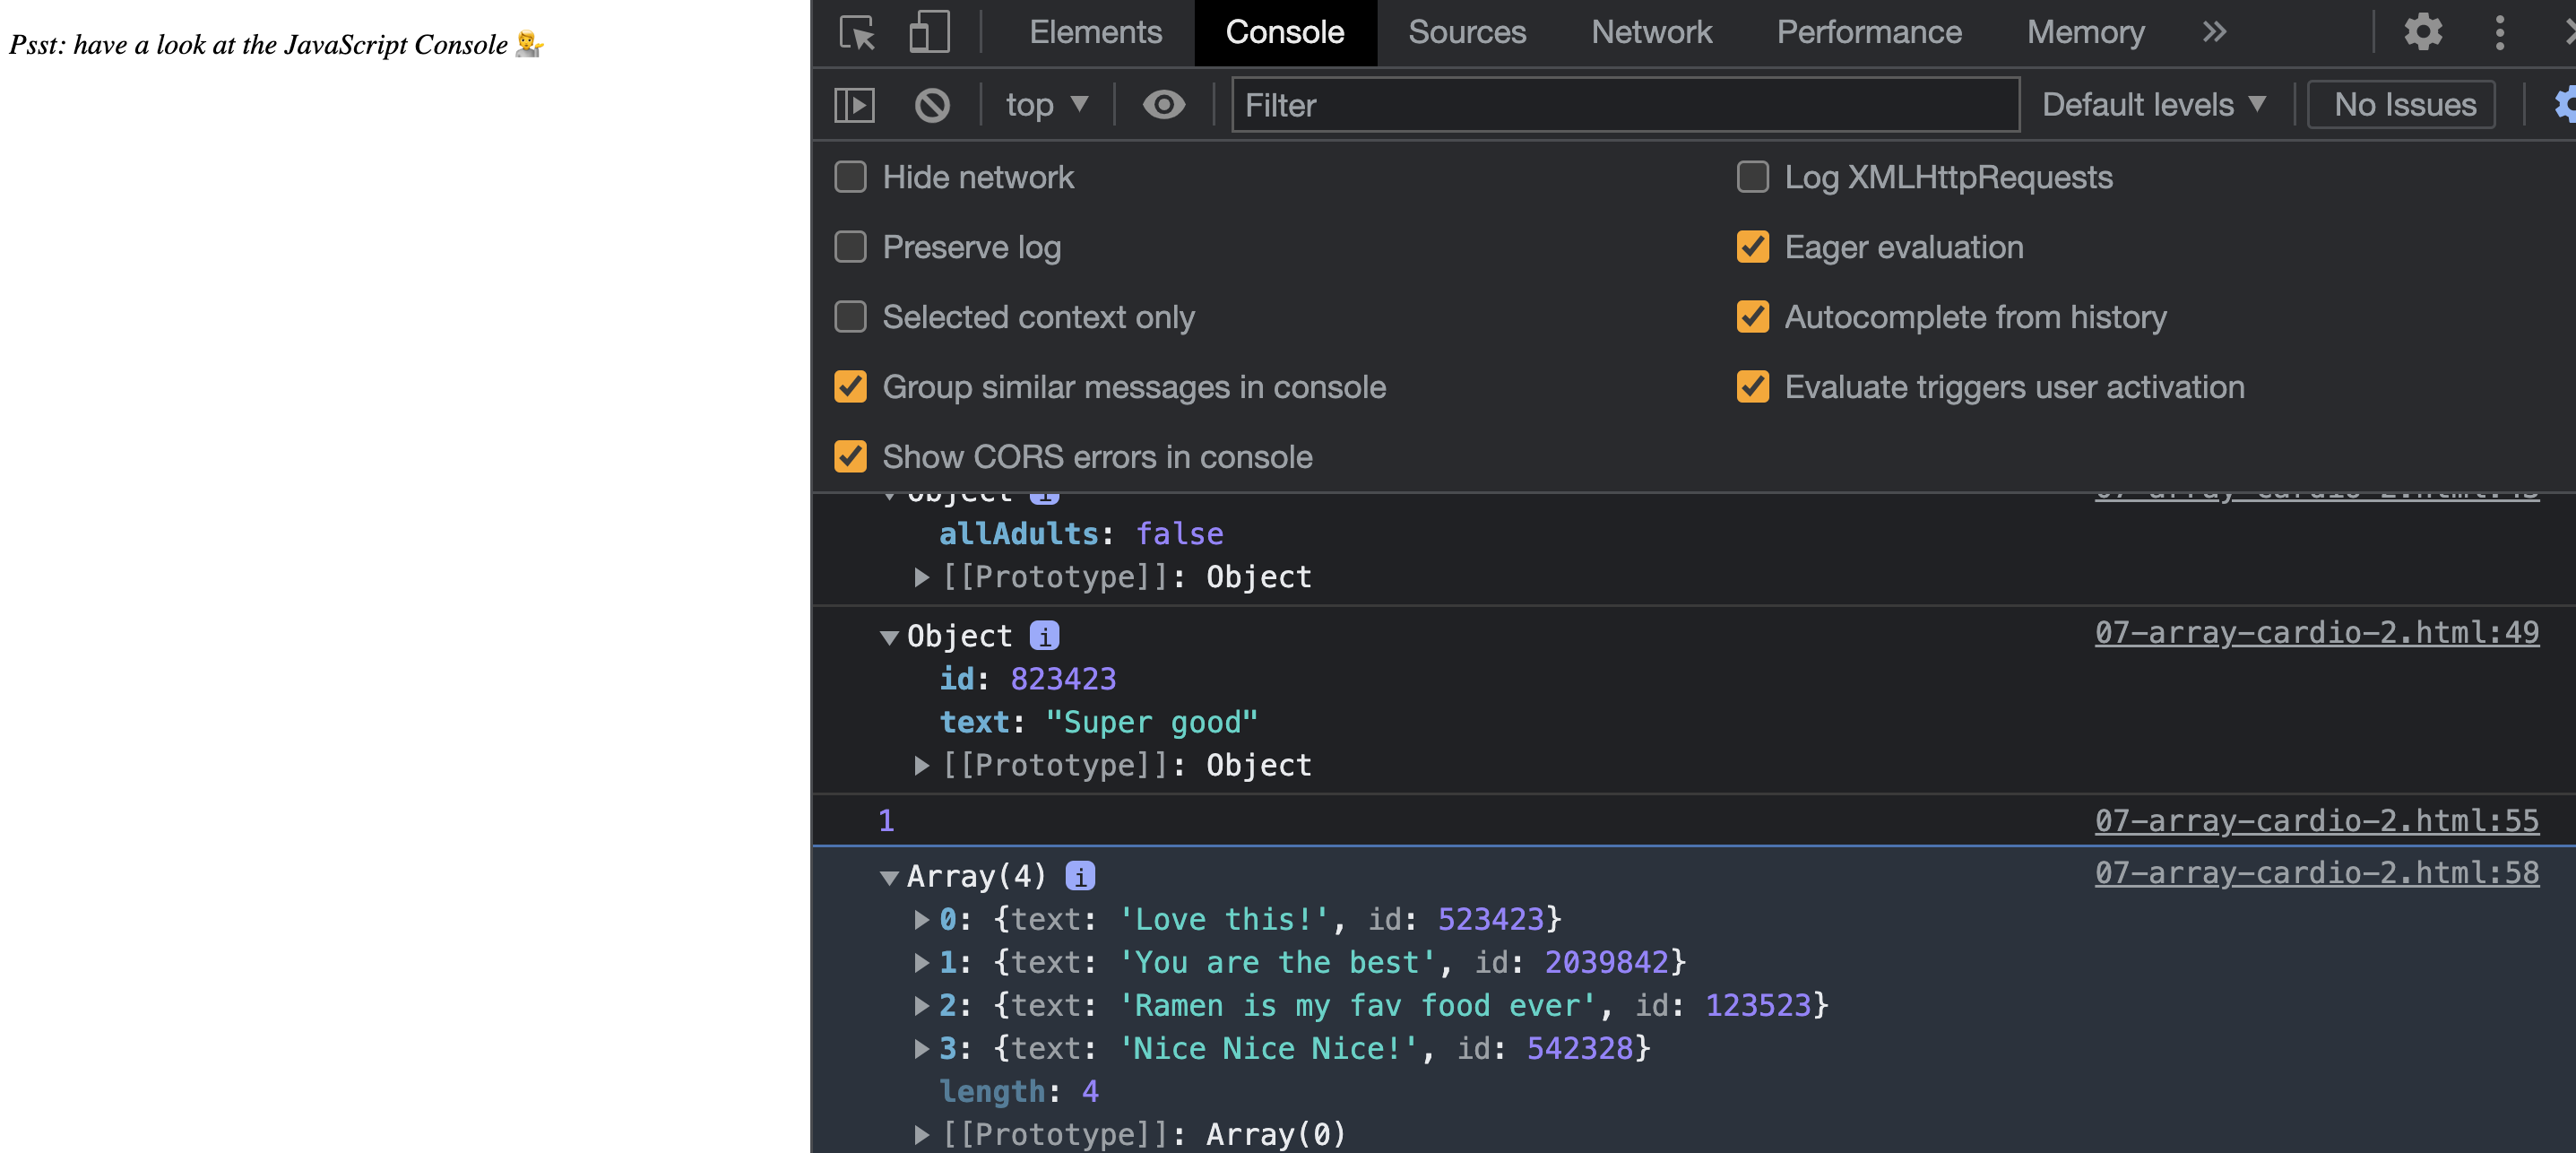Open the three-dot DevTools menu
Screen dimensions: 2576x1153
point(2499,33)
